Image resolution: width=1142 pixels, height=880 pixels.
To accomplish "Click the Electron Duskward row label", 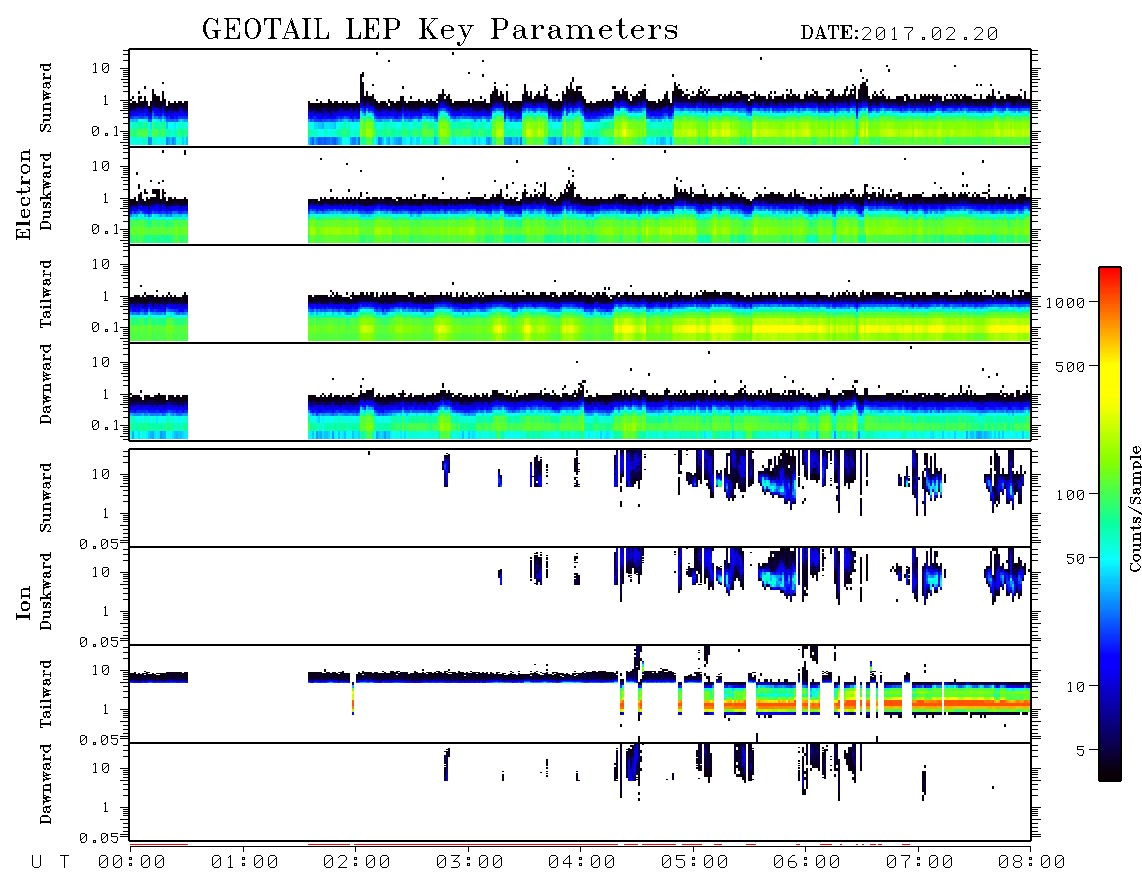I will click(46, 191).
